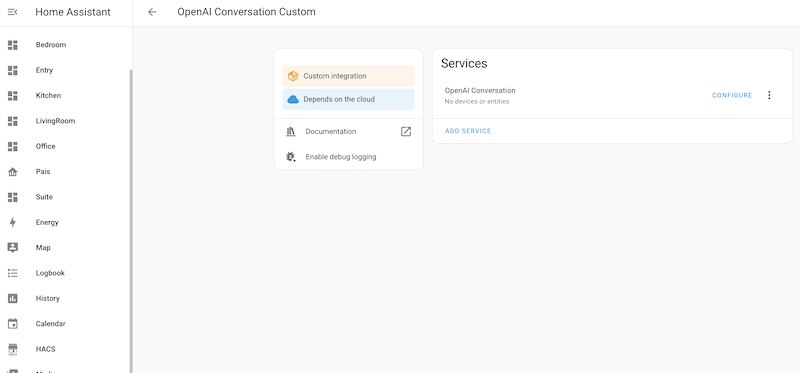Open OpenAI Conversation three-dot menu
The width and height of the screenshot is (800, 373).
(769, 95)
